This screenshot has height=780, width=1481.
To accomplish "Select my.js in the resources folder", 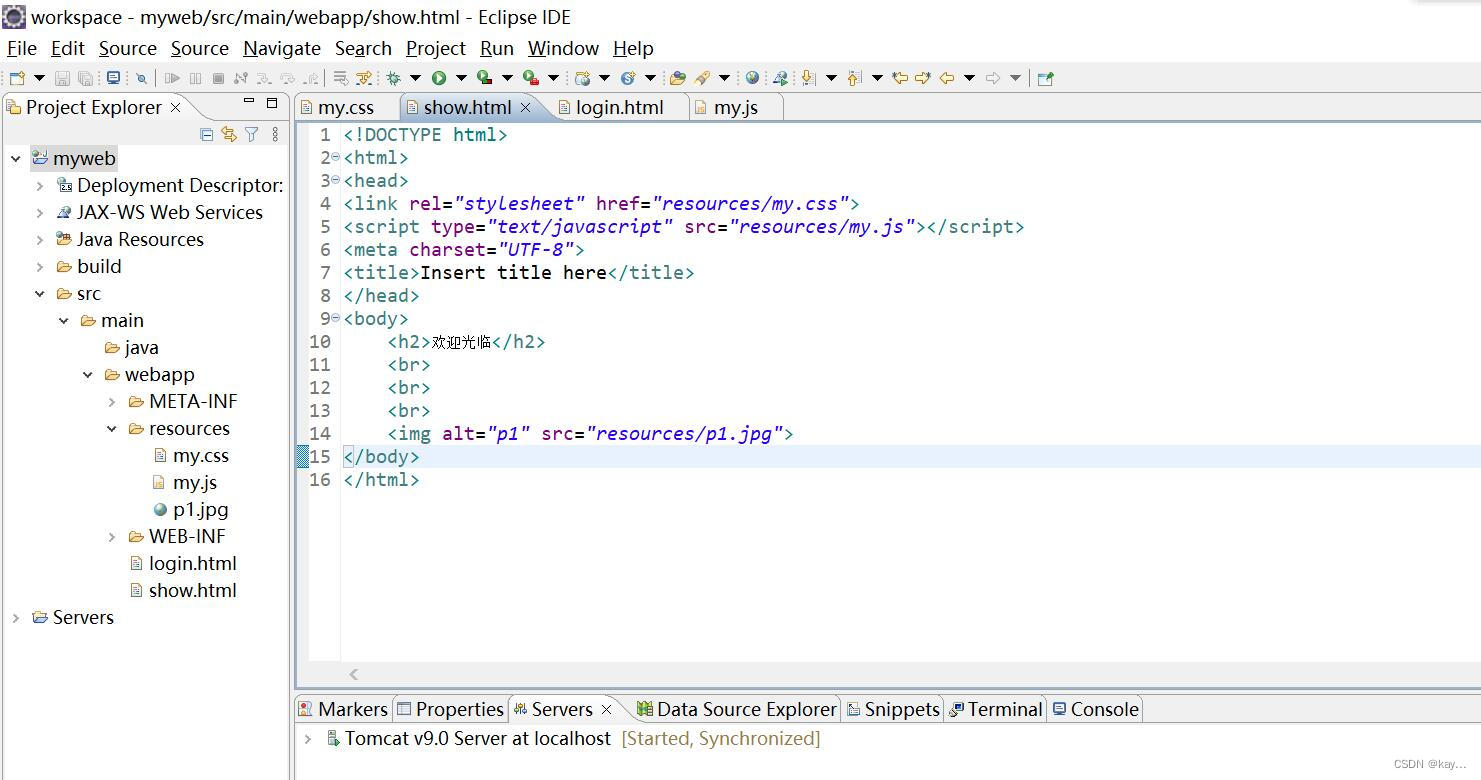I will (194, 482).
